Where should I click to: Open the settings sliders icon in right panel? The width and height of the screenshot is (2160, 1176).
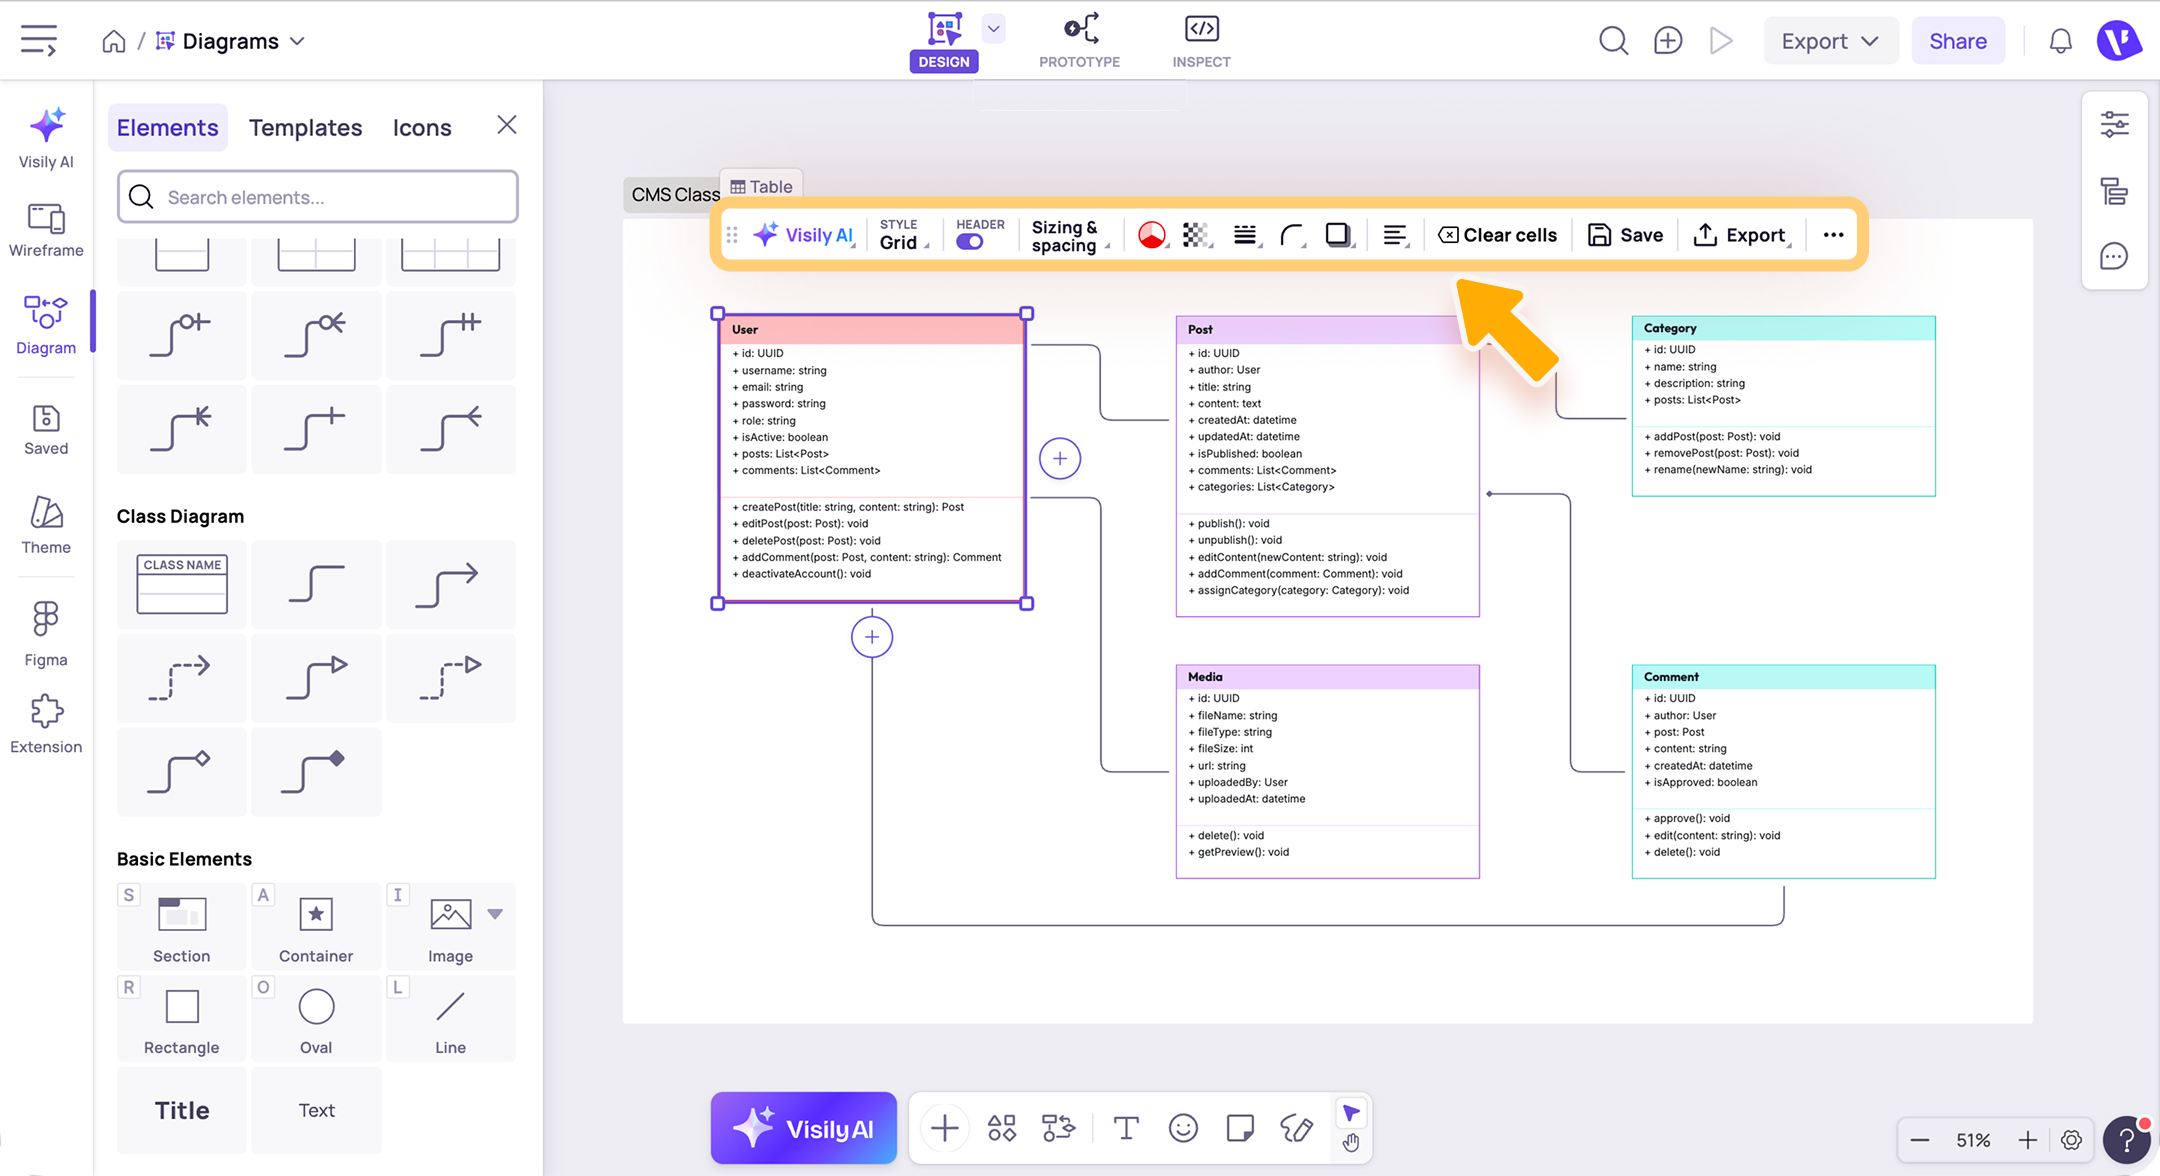pos(2114,124)
